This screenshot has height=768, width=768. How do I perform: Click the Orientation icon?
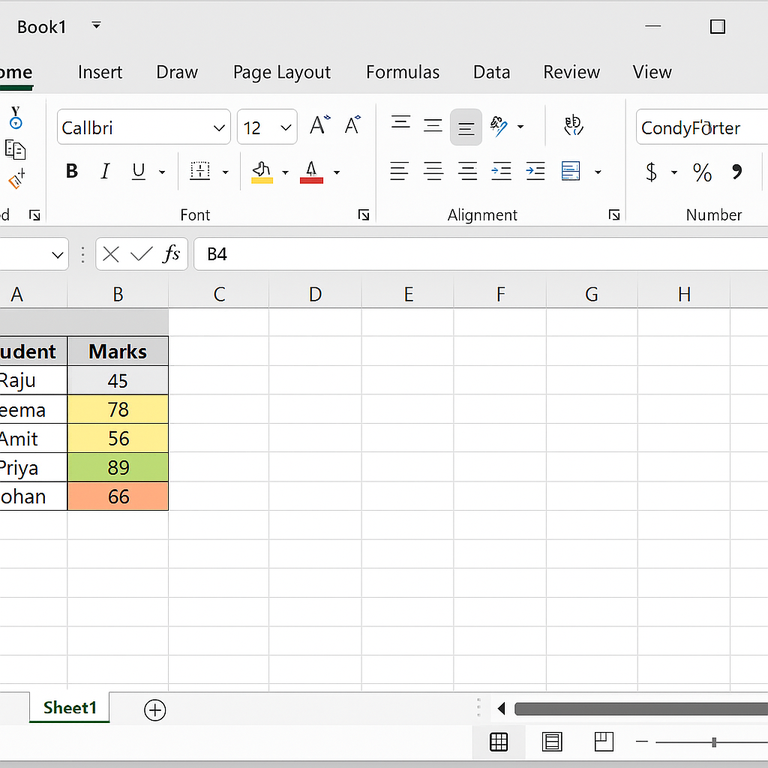coord(499,126)
